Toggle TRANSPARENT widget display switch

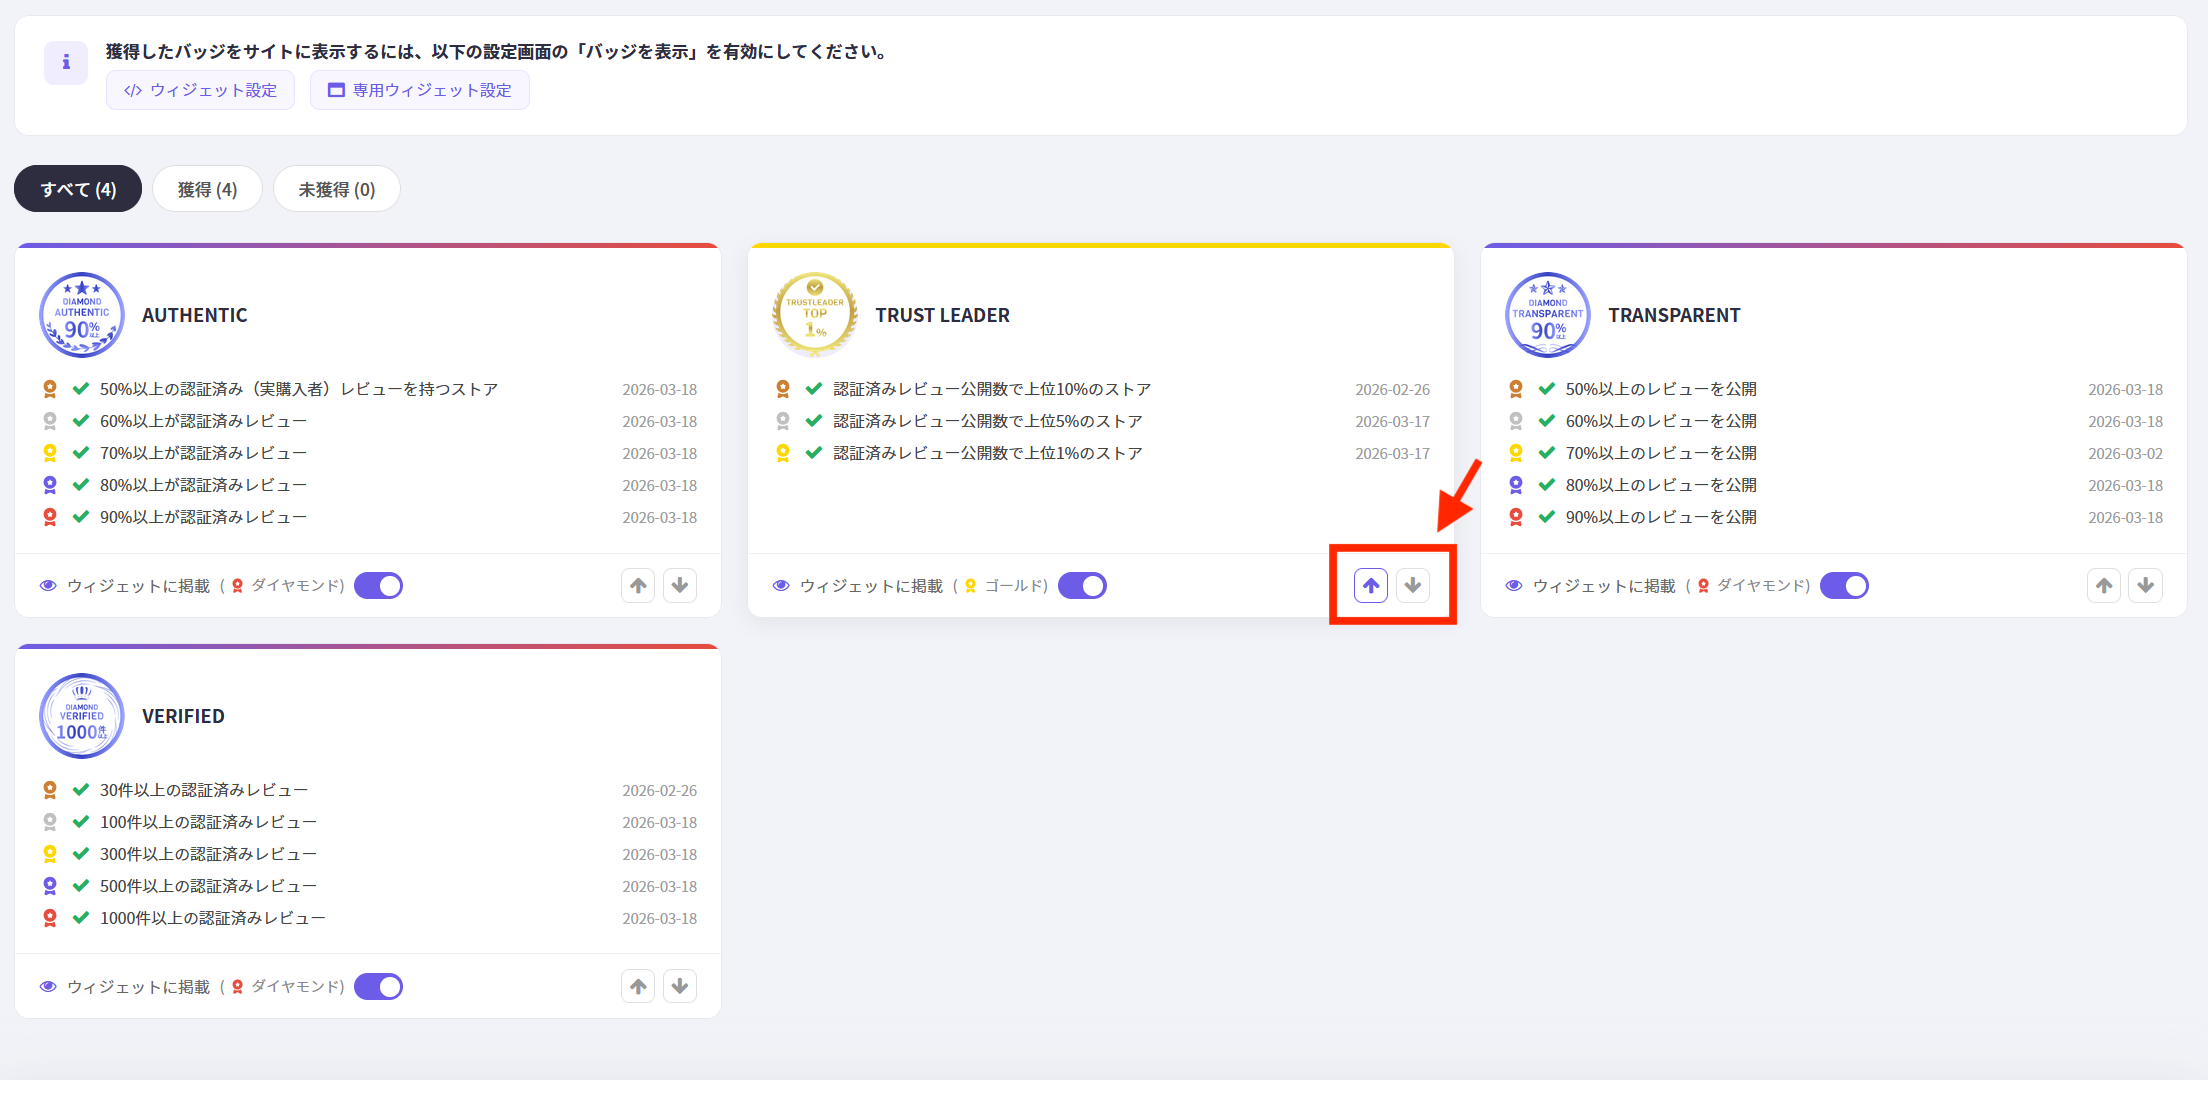point(1845,586)
